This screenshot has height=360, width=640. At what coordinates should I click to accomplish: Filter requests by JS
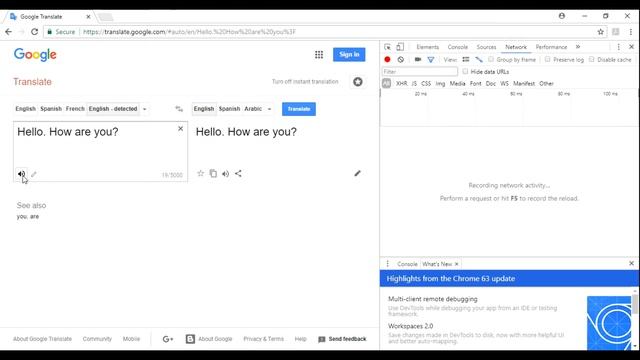[414, 83]
